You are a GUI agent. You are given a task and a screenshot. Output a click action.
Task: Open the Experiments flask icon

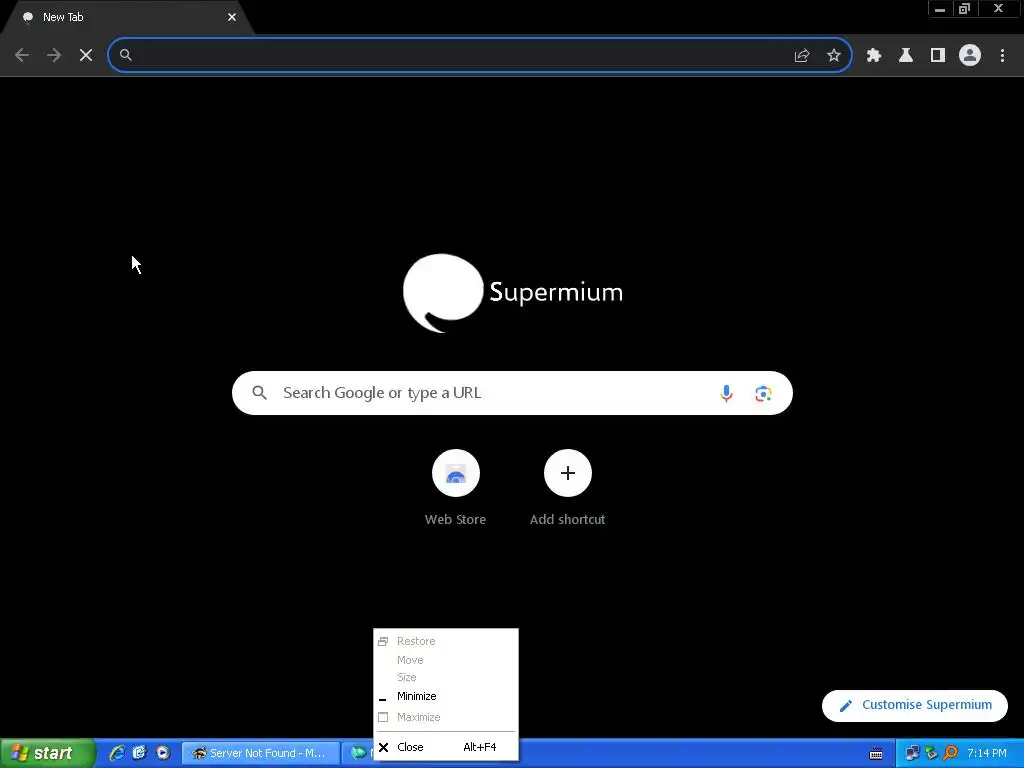click(906, 56)
